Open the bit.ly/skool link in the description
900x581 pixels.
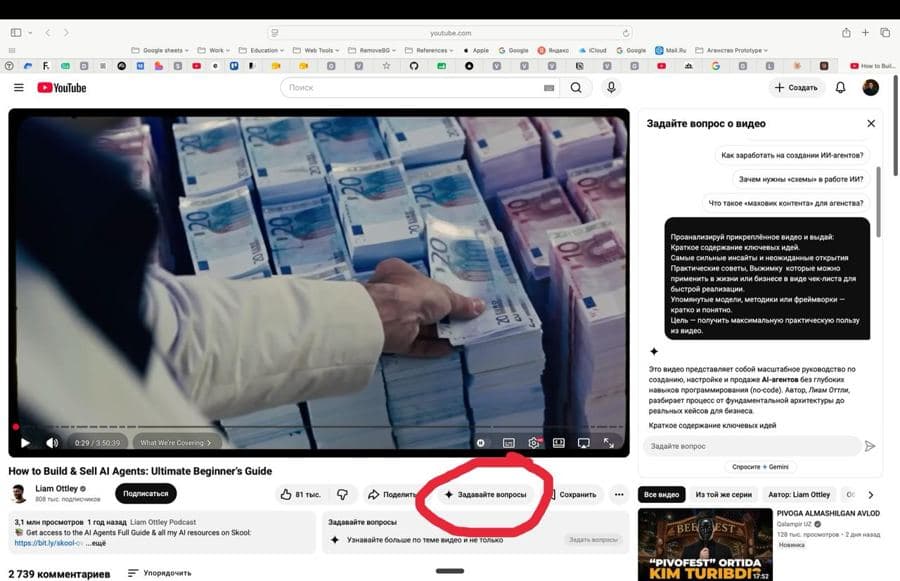49,543
